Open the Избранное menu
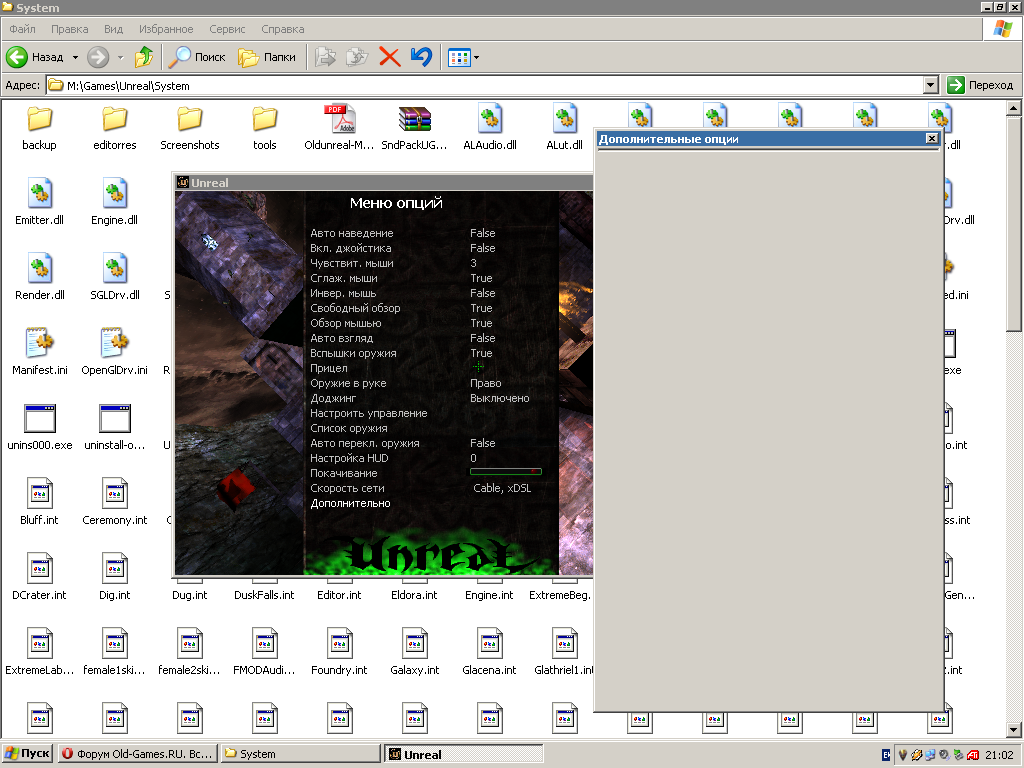The width and height of the screenshot is (1024, 768). tap(165, 30)
